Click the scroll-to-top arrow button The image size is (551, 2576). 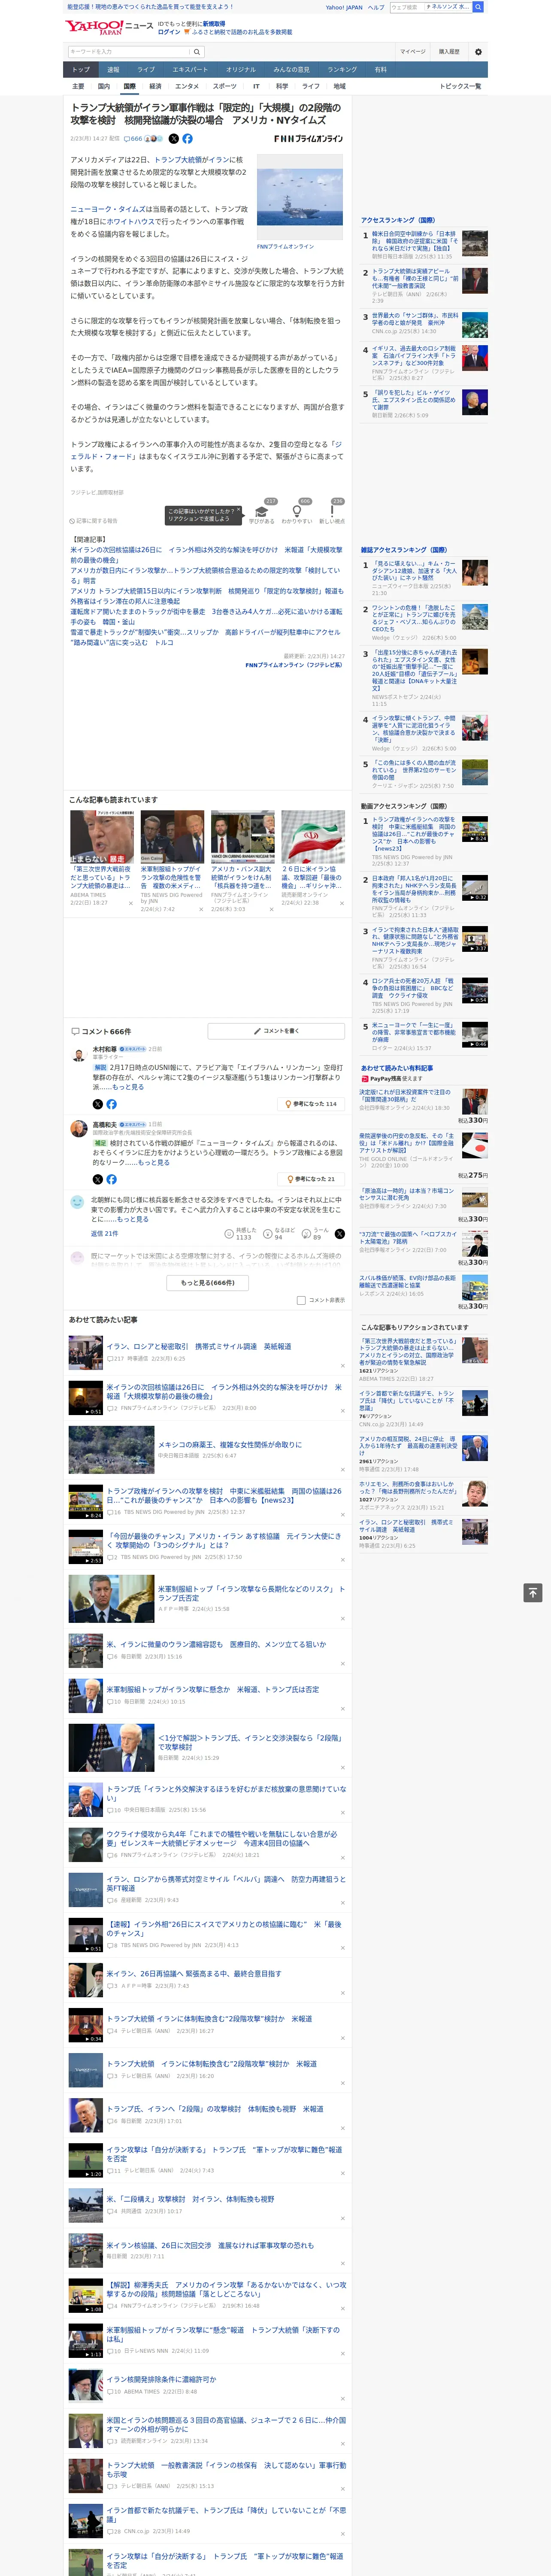click(533, 1593)
